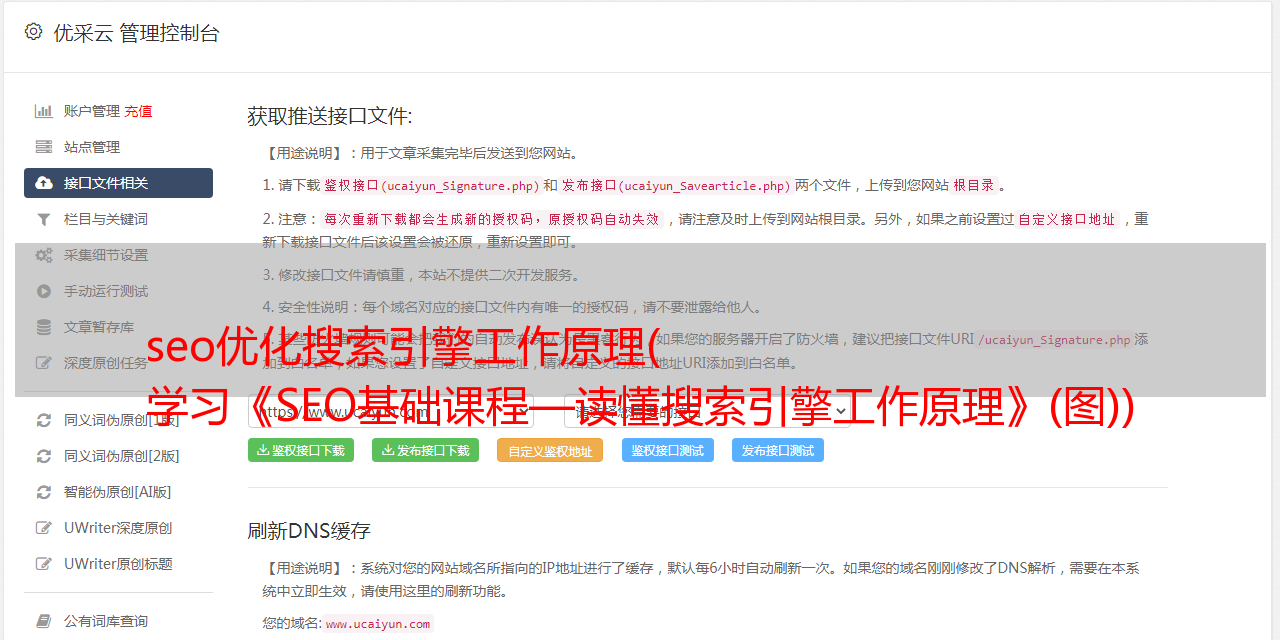Click the book icon for 公有词库查询
This screenshot has height=640, width=1280.
point(44,621)
